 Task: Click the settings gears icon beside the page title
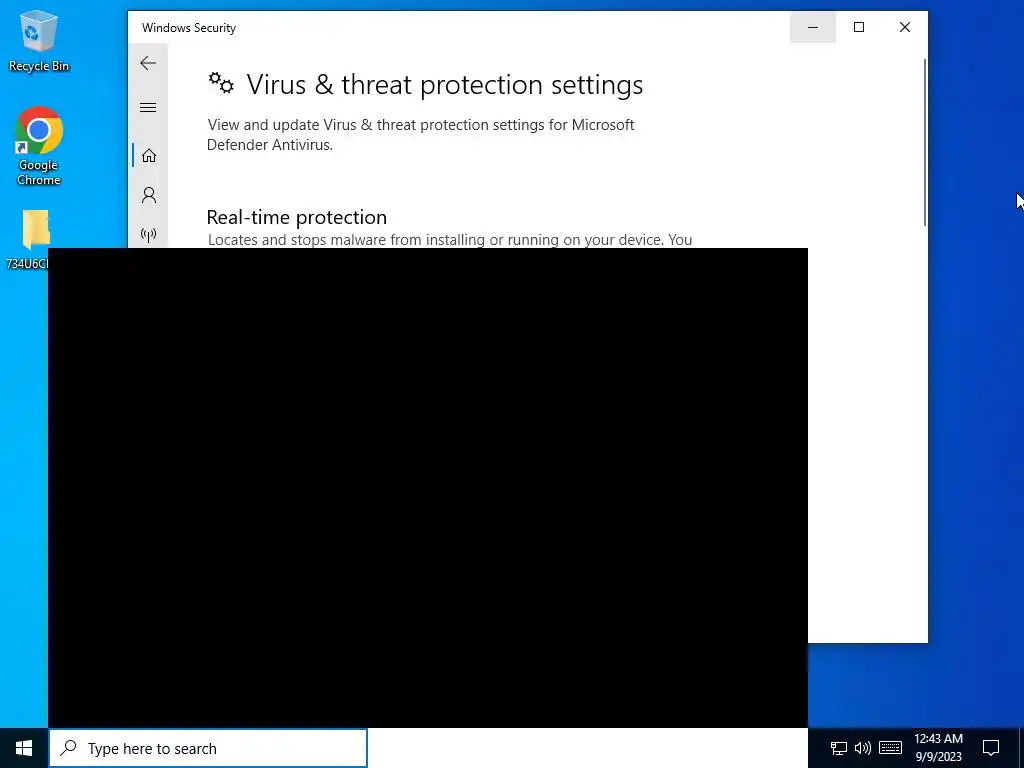tap(221, 83)
